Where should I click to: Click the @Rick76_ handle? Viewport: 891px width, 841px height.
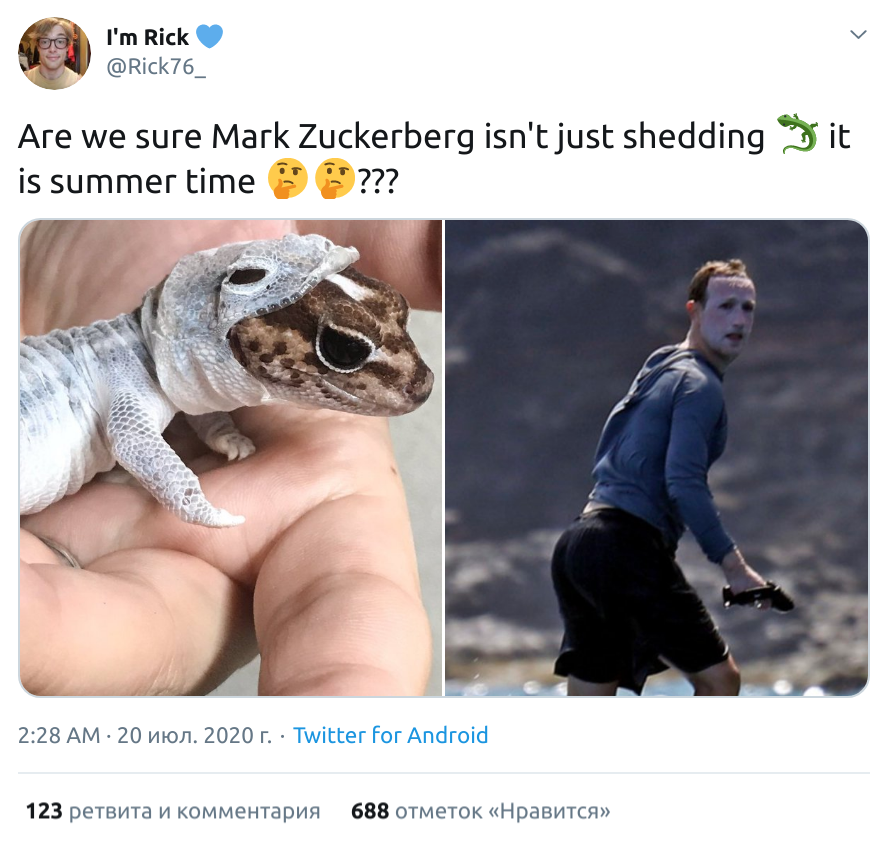156,69
